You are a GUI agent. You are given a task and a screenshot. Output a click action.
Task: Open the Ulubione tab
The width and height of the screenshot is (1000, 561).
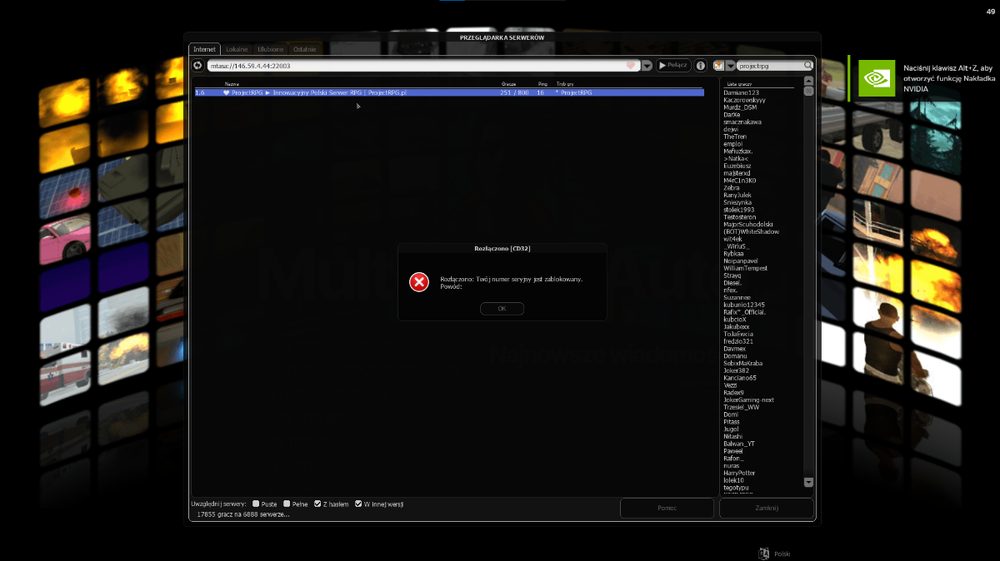270,49
